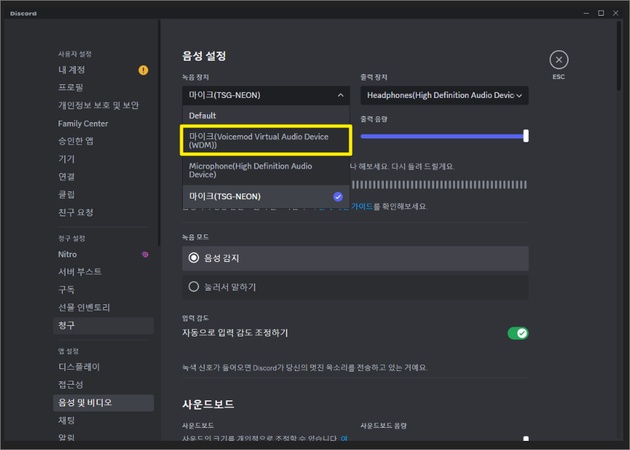Open 선물 인벤토리 page

point(84,307)
